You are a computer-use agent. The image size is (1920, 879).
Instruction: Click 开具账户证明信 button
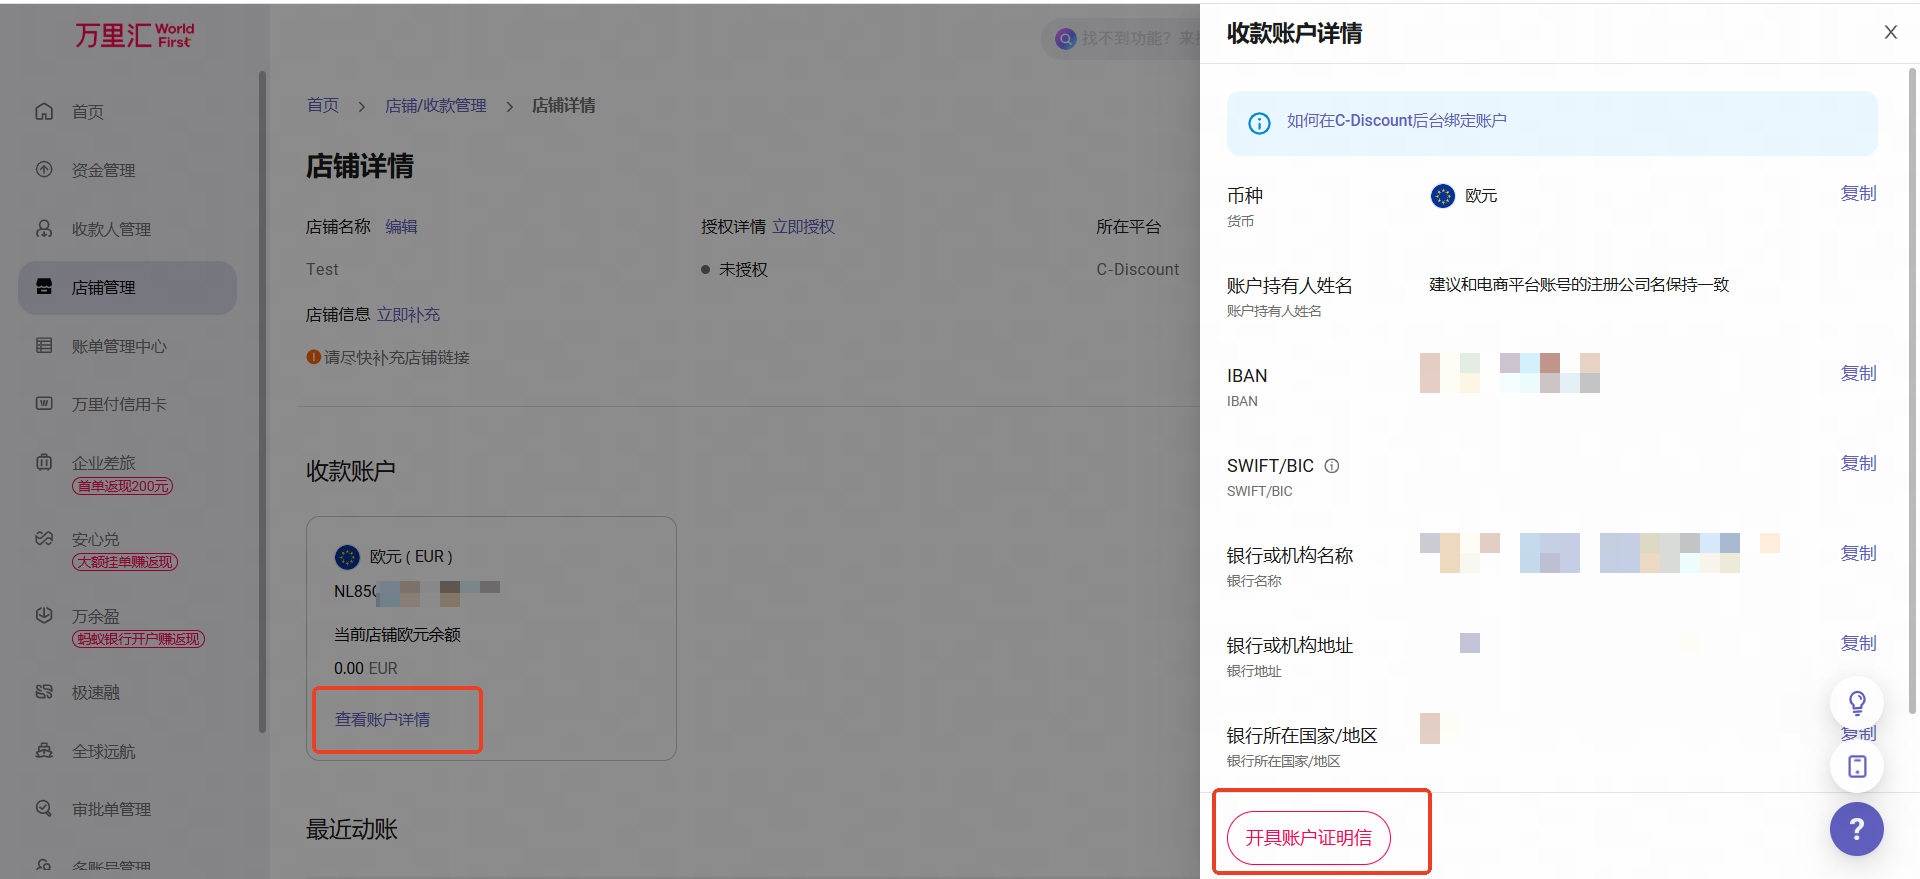[x=1309, y=838]
